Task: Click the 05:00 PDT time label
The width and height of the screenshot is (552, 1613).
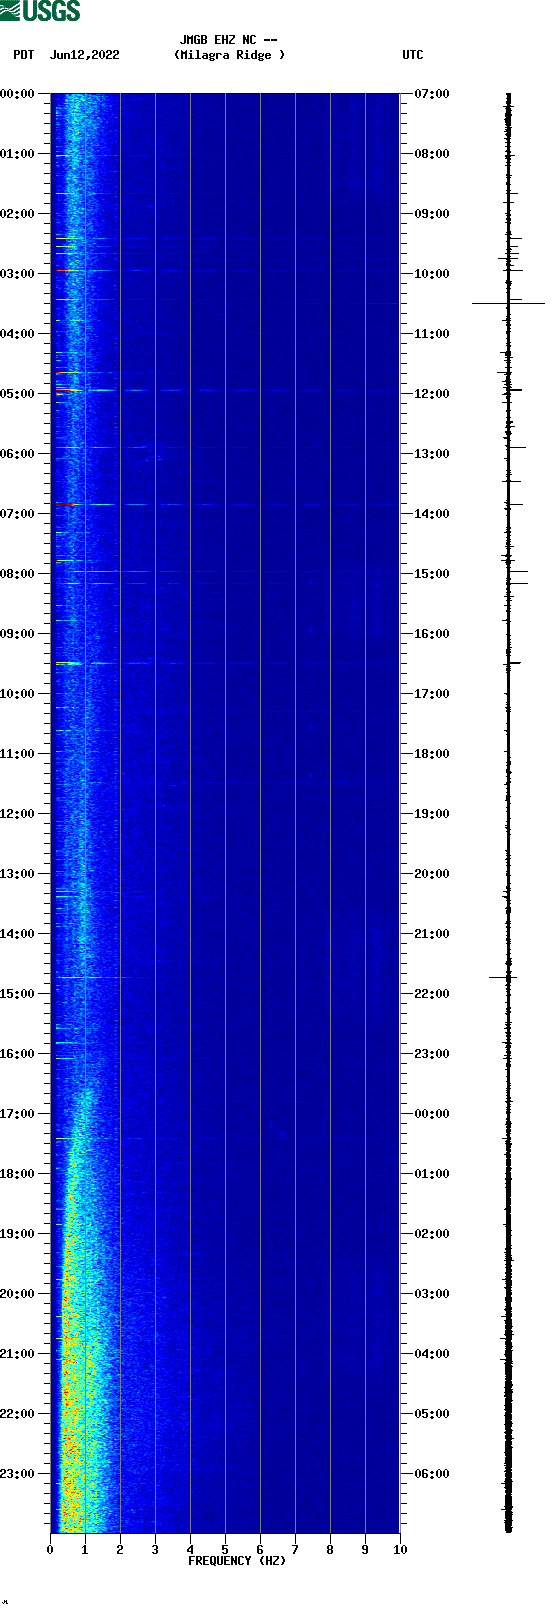Action: coord(18,394)
